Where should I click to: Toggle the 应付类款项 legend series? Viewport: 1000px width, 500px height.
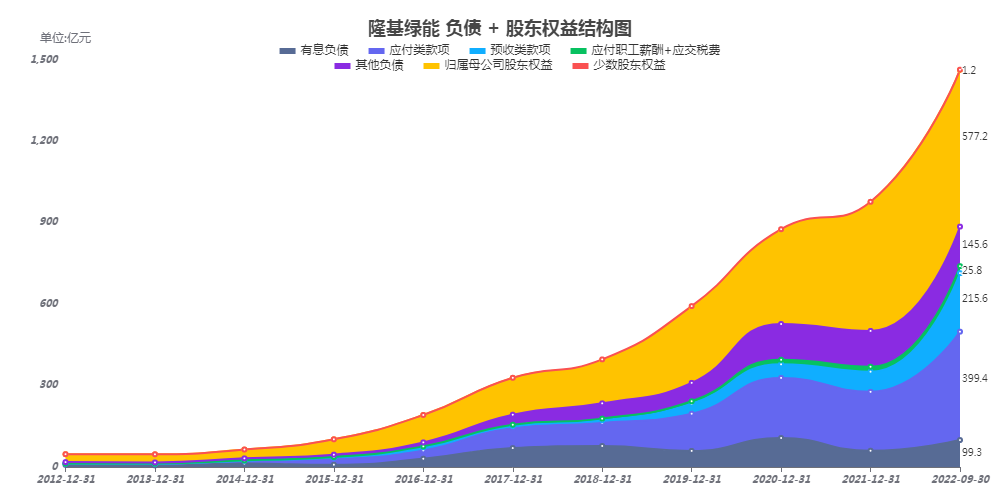pos(410,50)
